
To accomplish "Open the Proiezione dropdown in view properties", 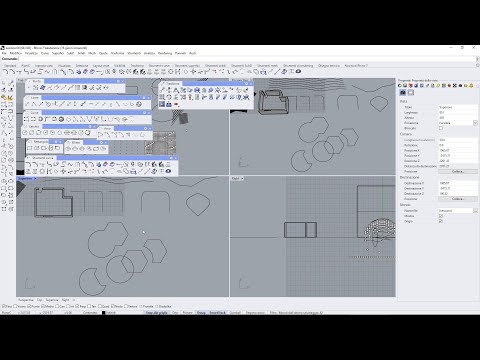I will click(475, 123).
